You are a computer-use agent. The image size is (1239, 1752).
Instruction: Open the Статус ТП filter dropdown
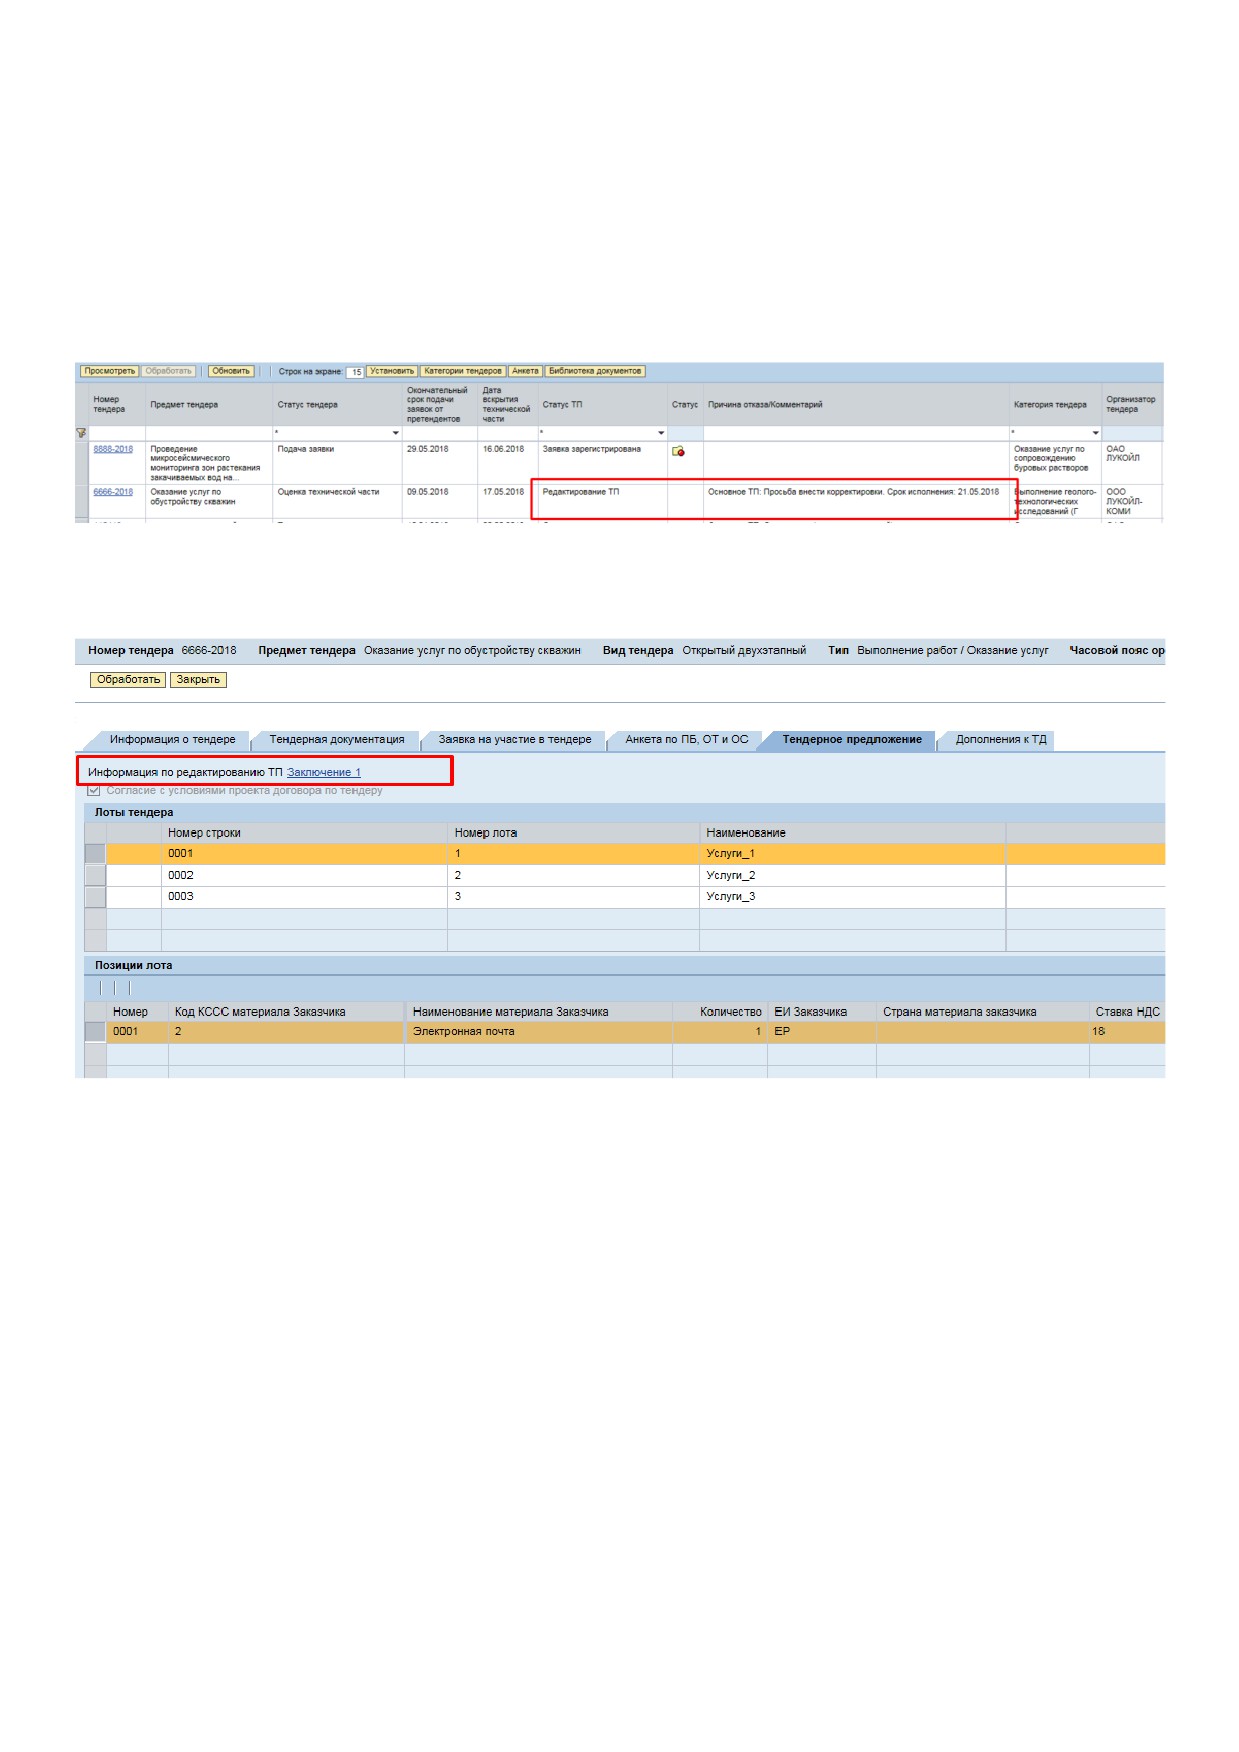click(661, 433)
